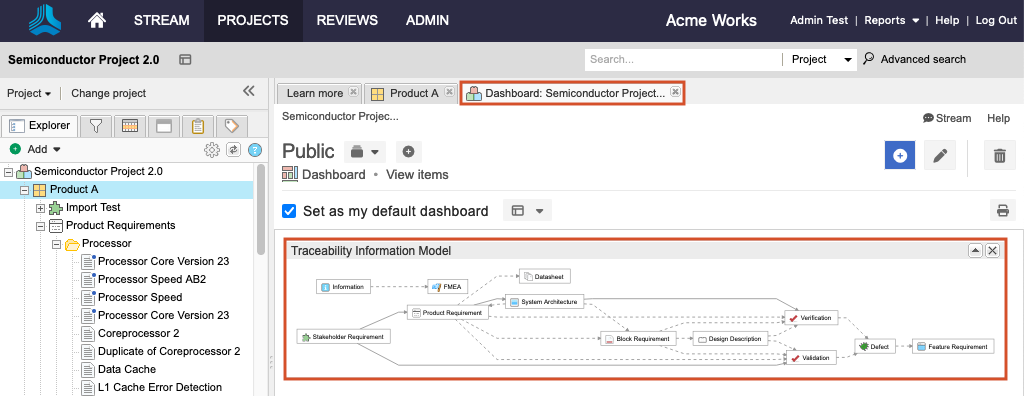Click the trash delete icon

click(x=999, y=156)
